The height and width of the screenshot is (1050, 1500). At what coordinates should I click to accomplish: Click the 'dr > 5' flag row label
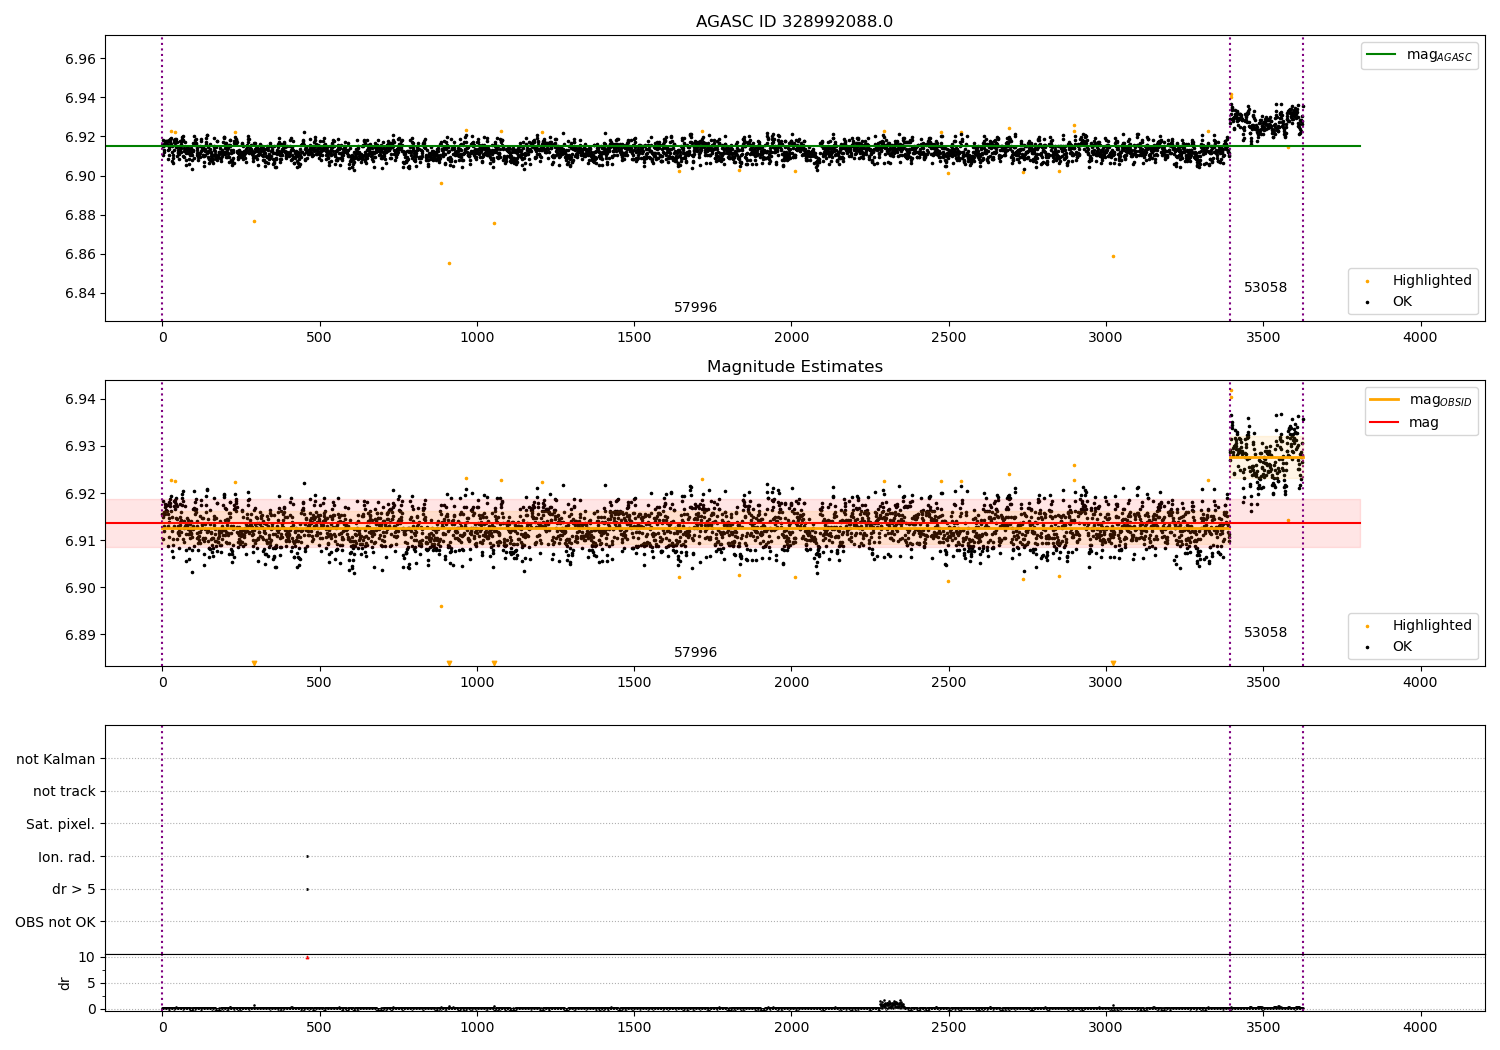point(74,889)
